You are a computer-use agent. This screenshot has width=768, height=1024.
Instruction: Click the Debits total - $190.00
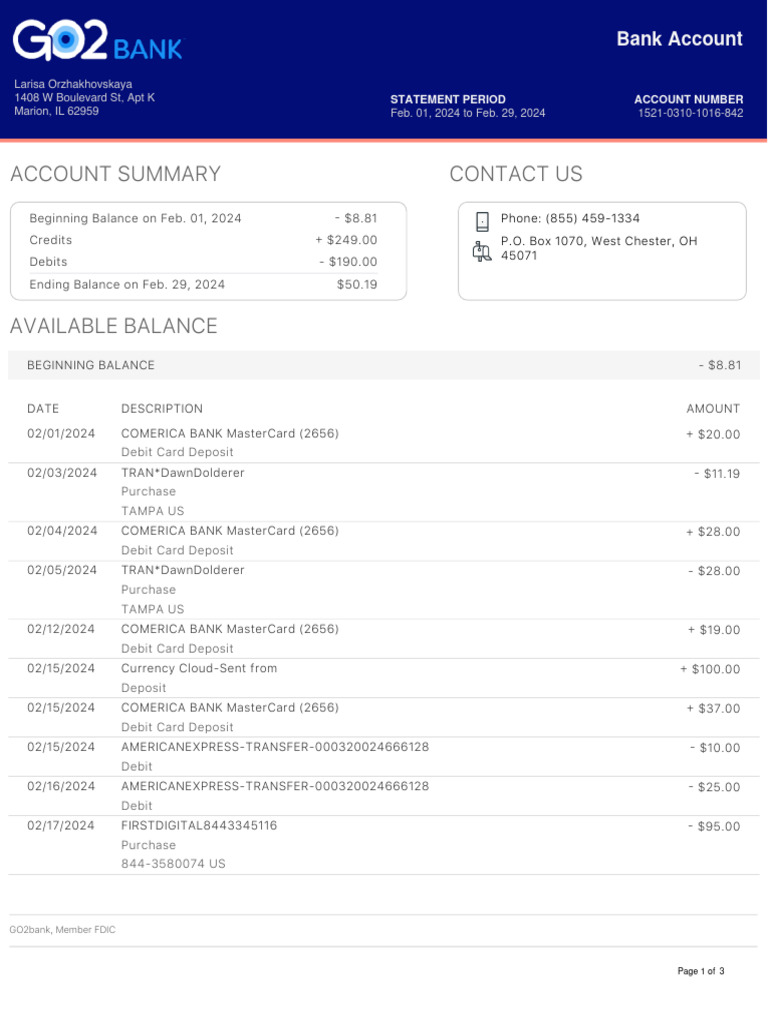(x=348, y=262)
